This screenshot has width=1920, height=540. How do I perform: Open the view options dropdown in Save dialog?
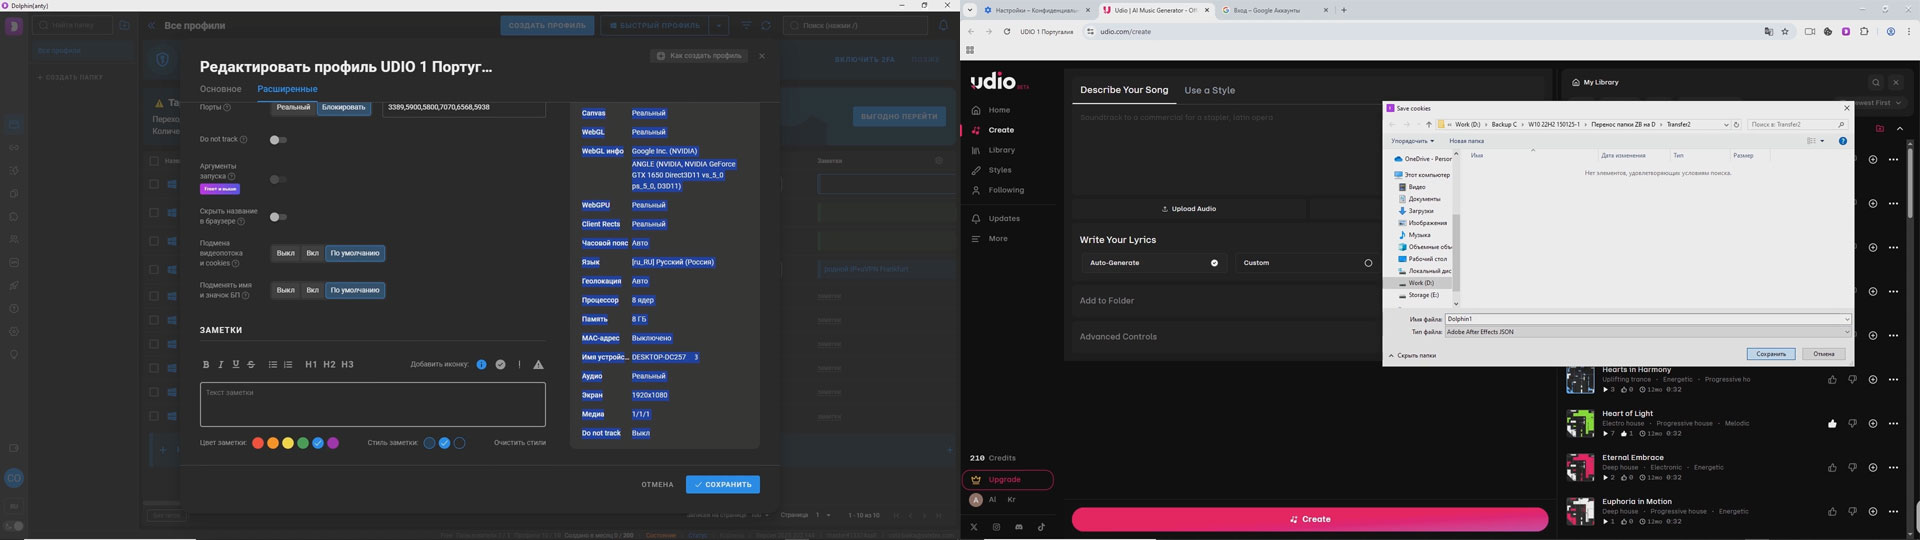(1822, 141)
